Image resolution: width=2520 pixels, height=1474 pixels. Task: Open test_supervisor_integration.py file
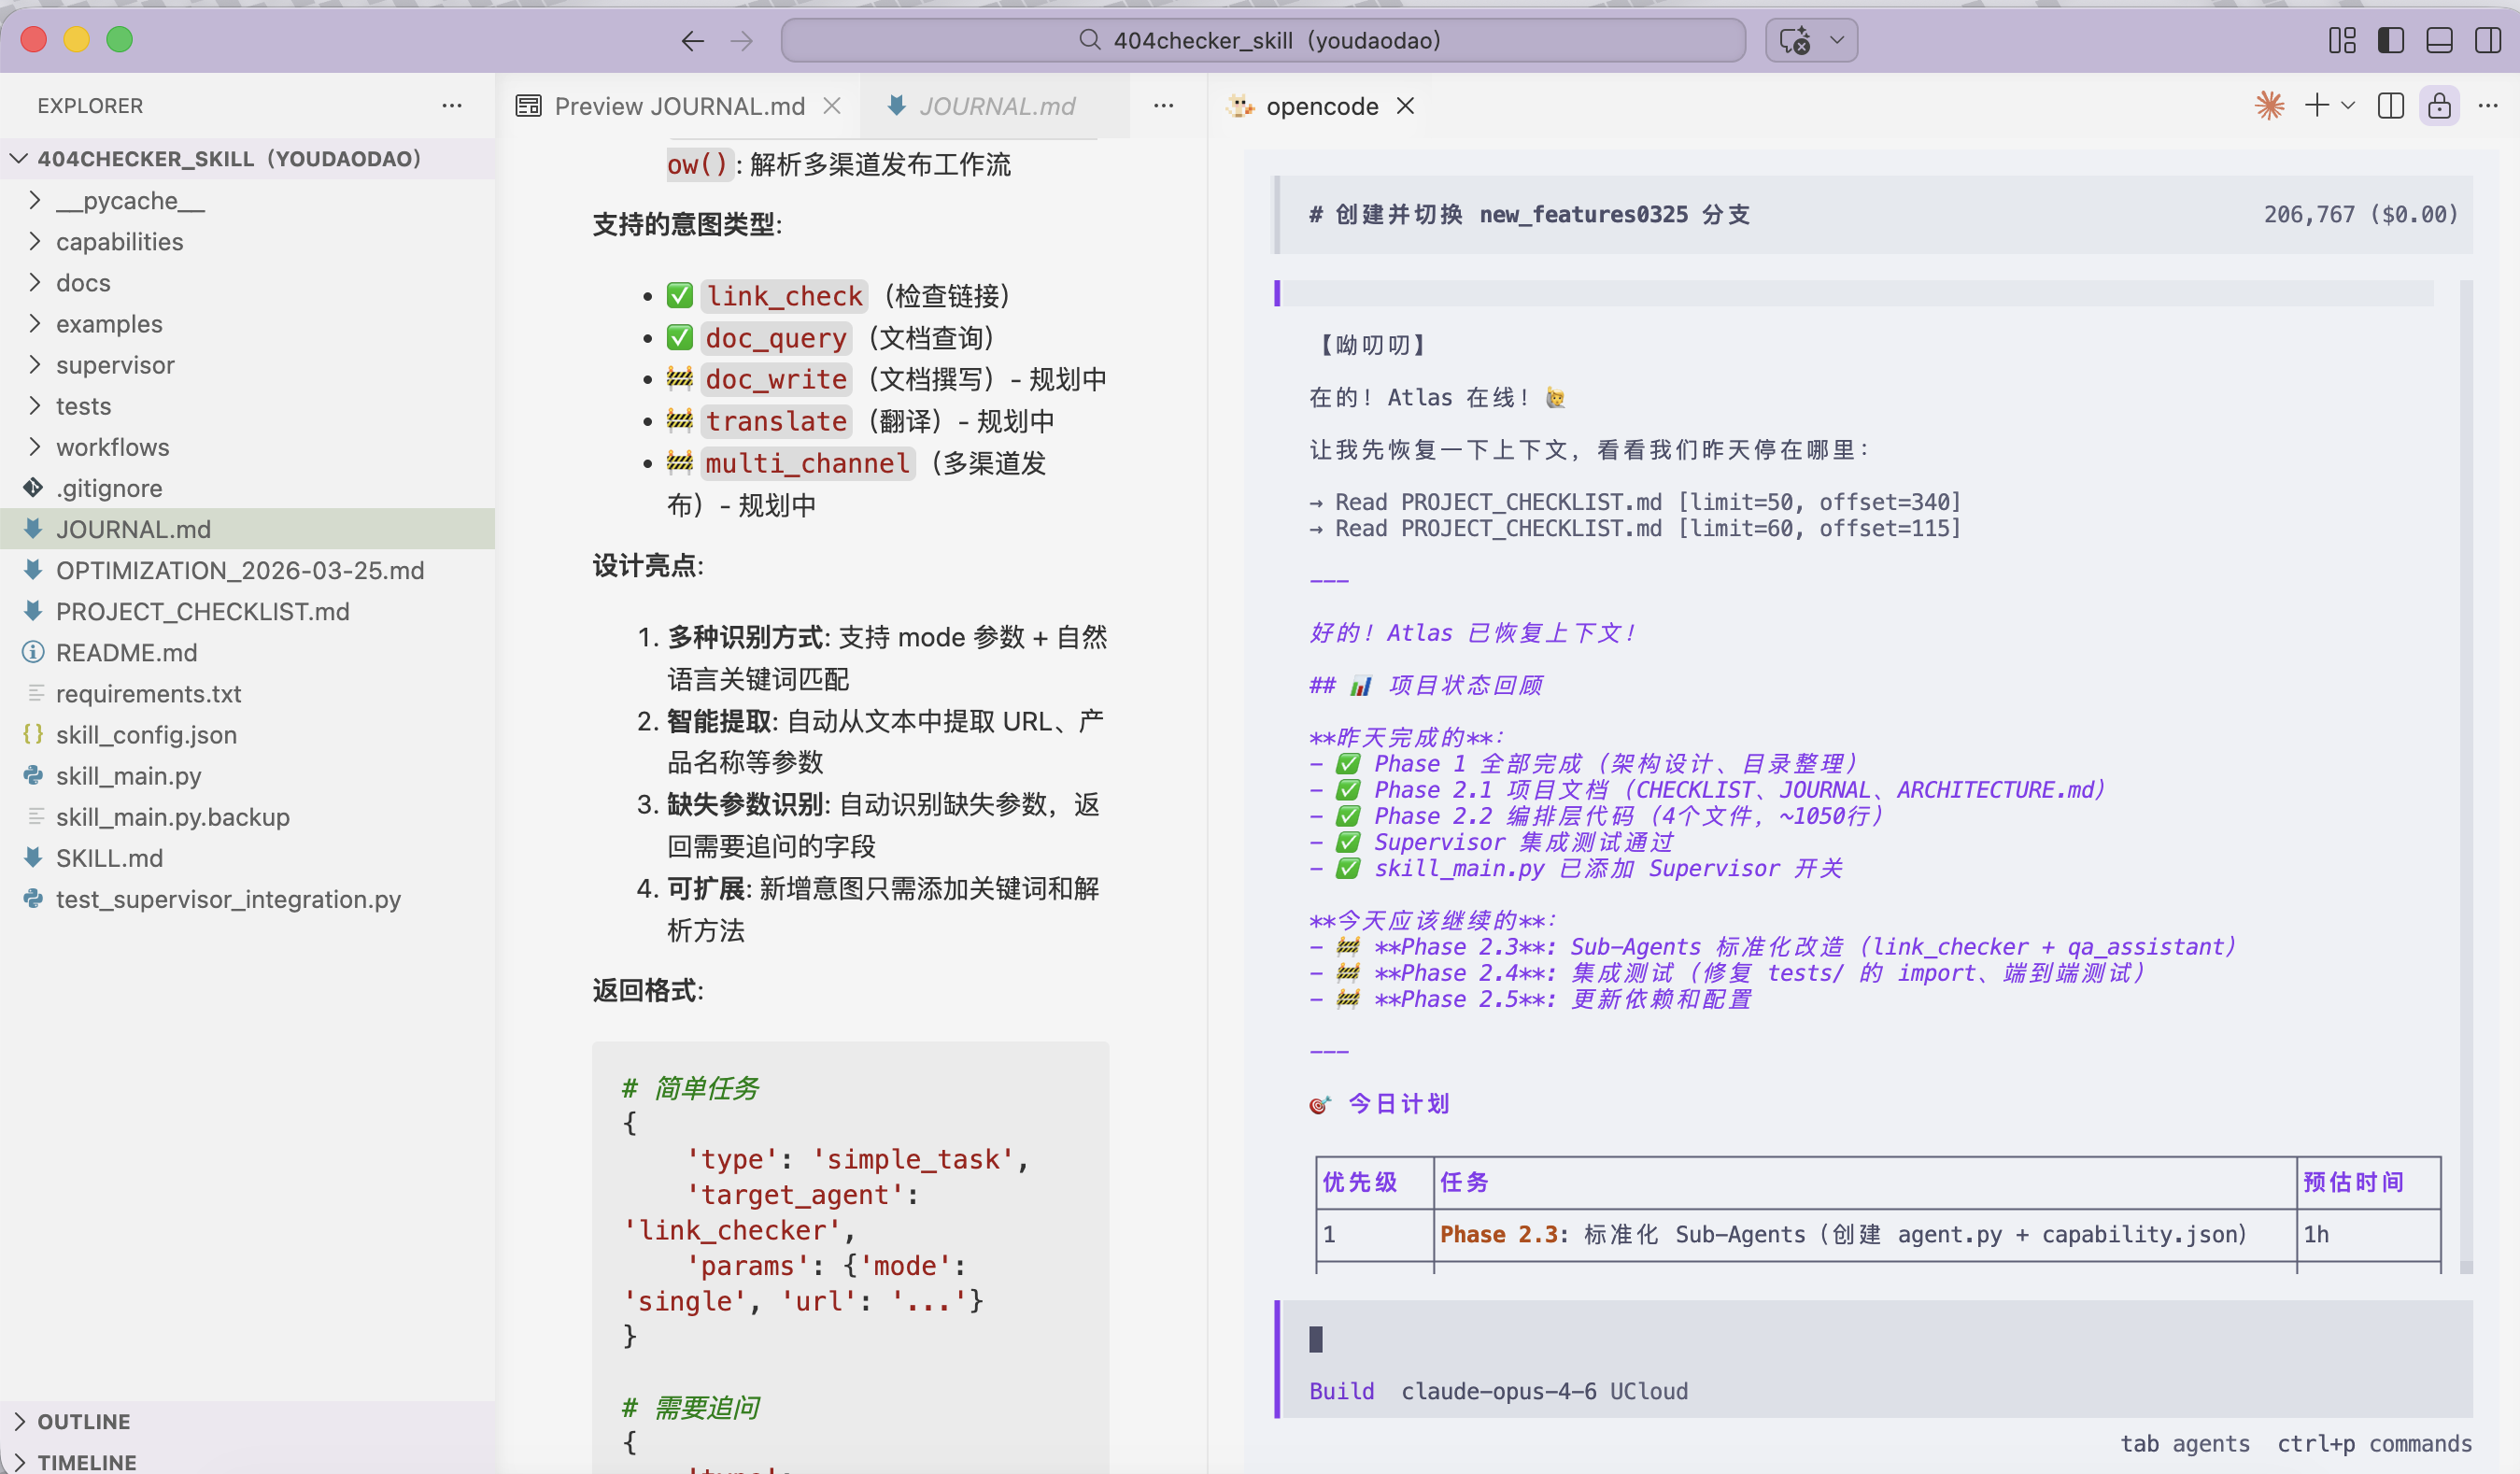247,898
